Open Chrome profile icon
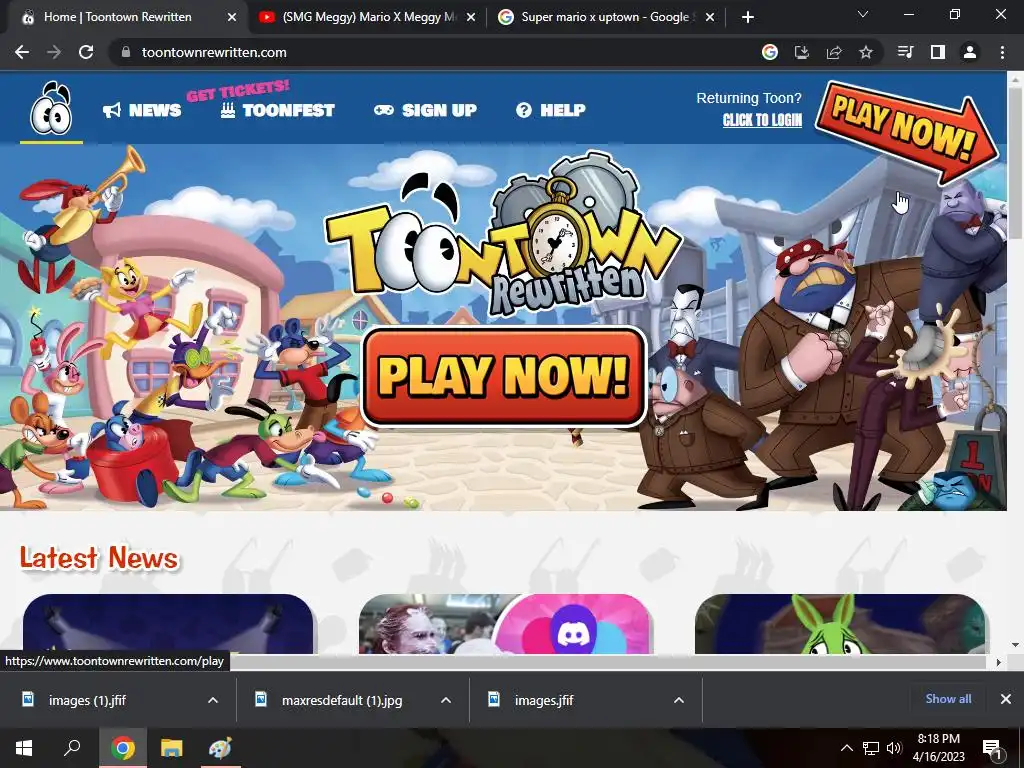The width and height of the screenshot is (1024, 768). (x=970, y=52)
